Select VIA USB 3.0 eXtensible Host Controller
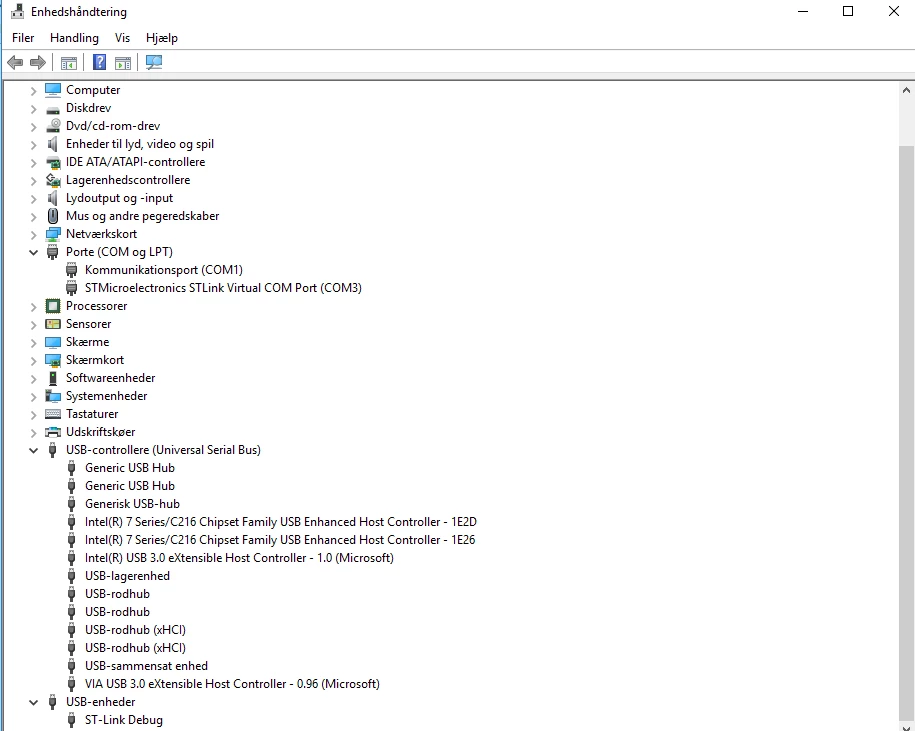 coord(232,684)
